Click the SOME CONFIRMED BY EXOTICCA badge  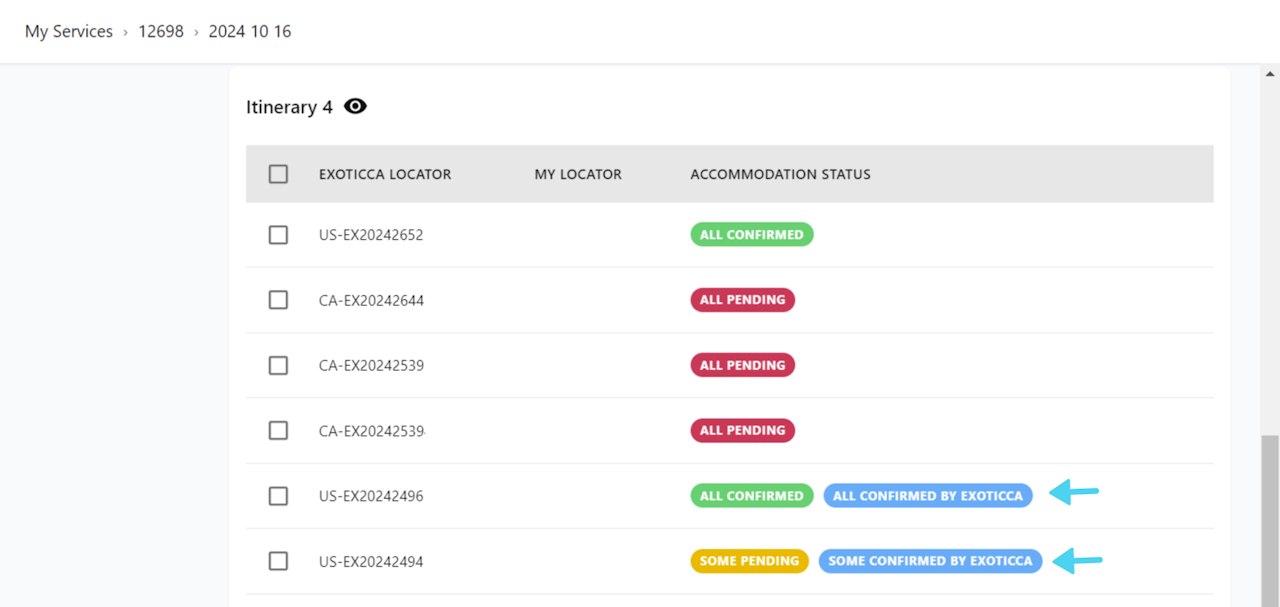pyautogui.click(x=930, y=561)
